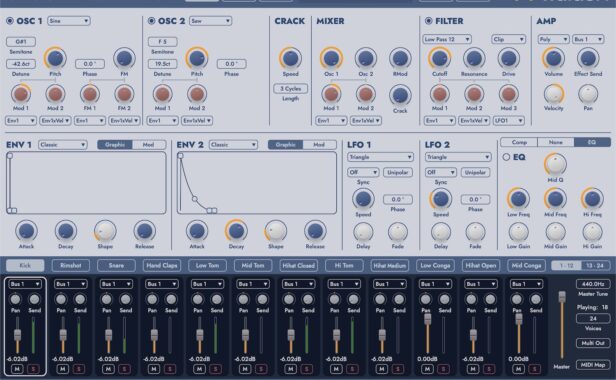Image resolution: width=616 pixels, height=380 pixels.
Task: Click the ENV 1 Shape knob
Action: click(105, 231)
